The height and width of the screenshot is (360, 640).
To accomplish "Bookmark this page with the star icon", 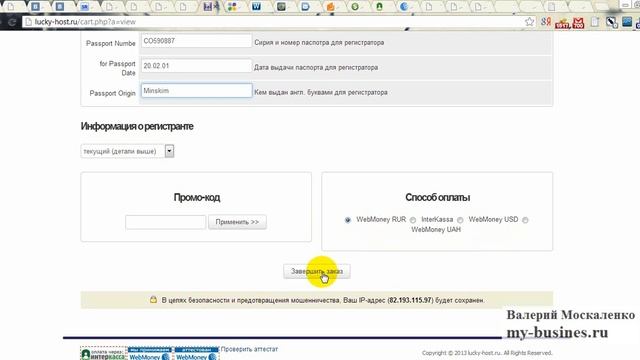I will pyautogui.click(x=529, y=22).
